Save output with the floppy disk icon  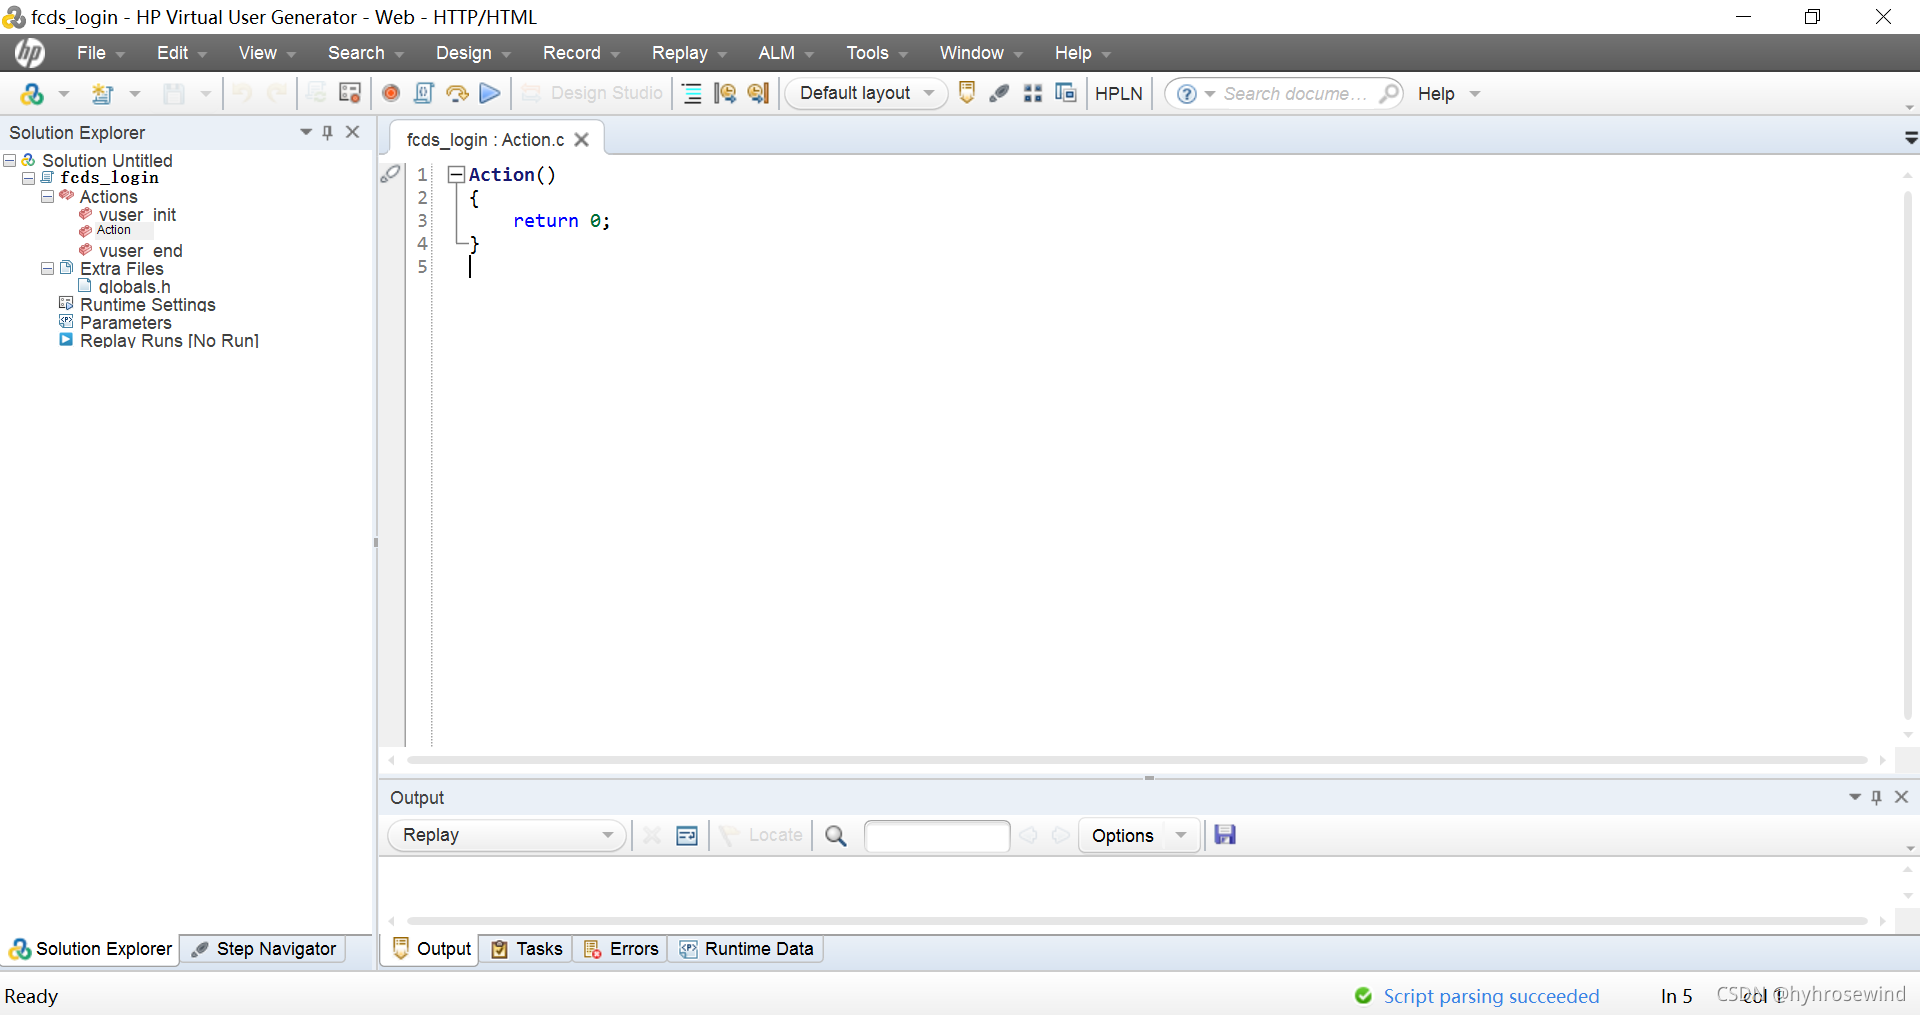1225,835
